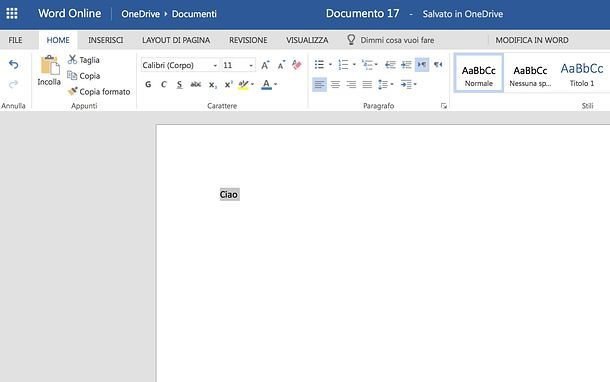Apply Normale style
This screenshot has height=382, width=610.
pos(479,73)
